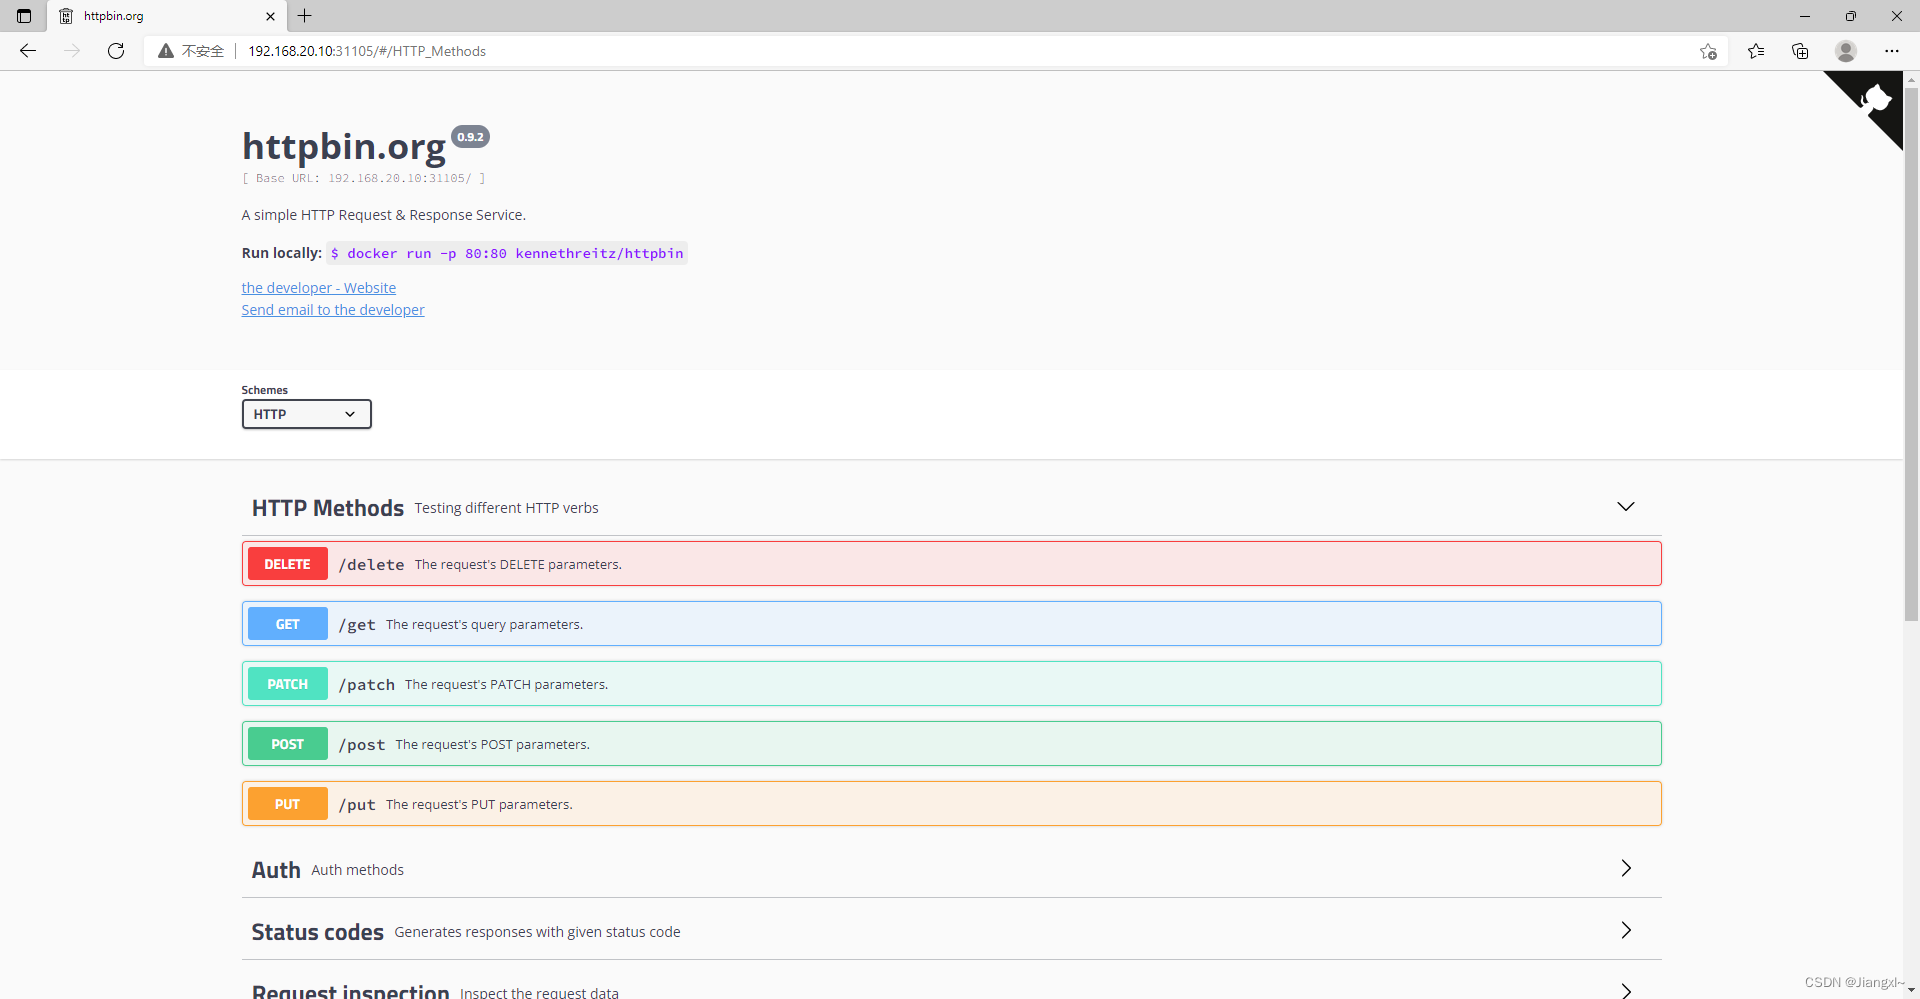Open the Schemes HTTP dropdown
Image resolution: width=1920 pixels, height=999 pixels.
tap(307, 414)
